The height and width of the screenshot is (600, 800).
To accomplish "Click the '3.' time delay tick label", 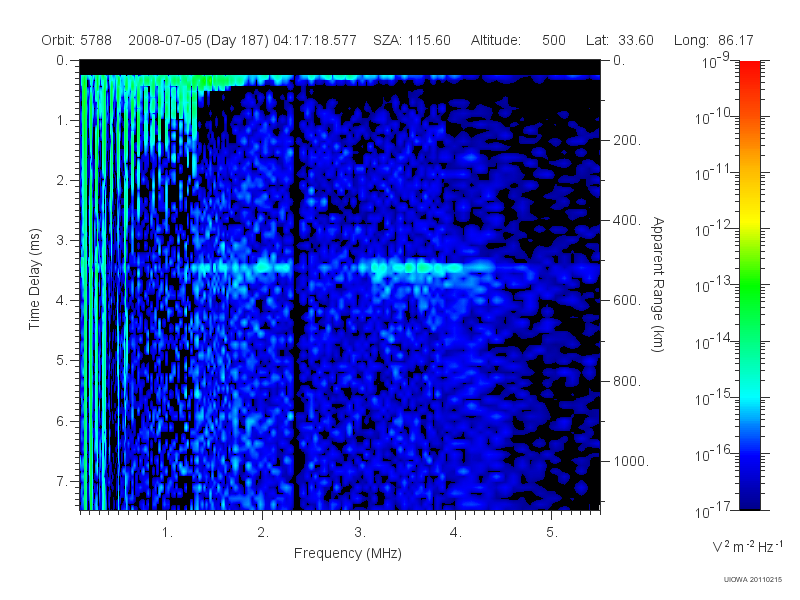I will [x=61, y=240].
